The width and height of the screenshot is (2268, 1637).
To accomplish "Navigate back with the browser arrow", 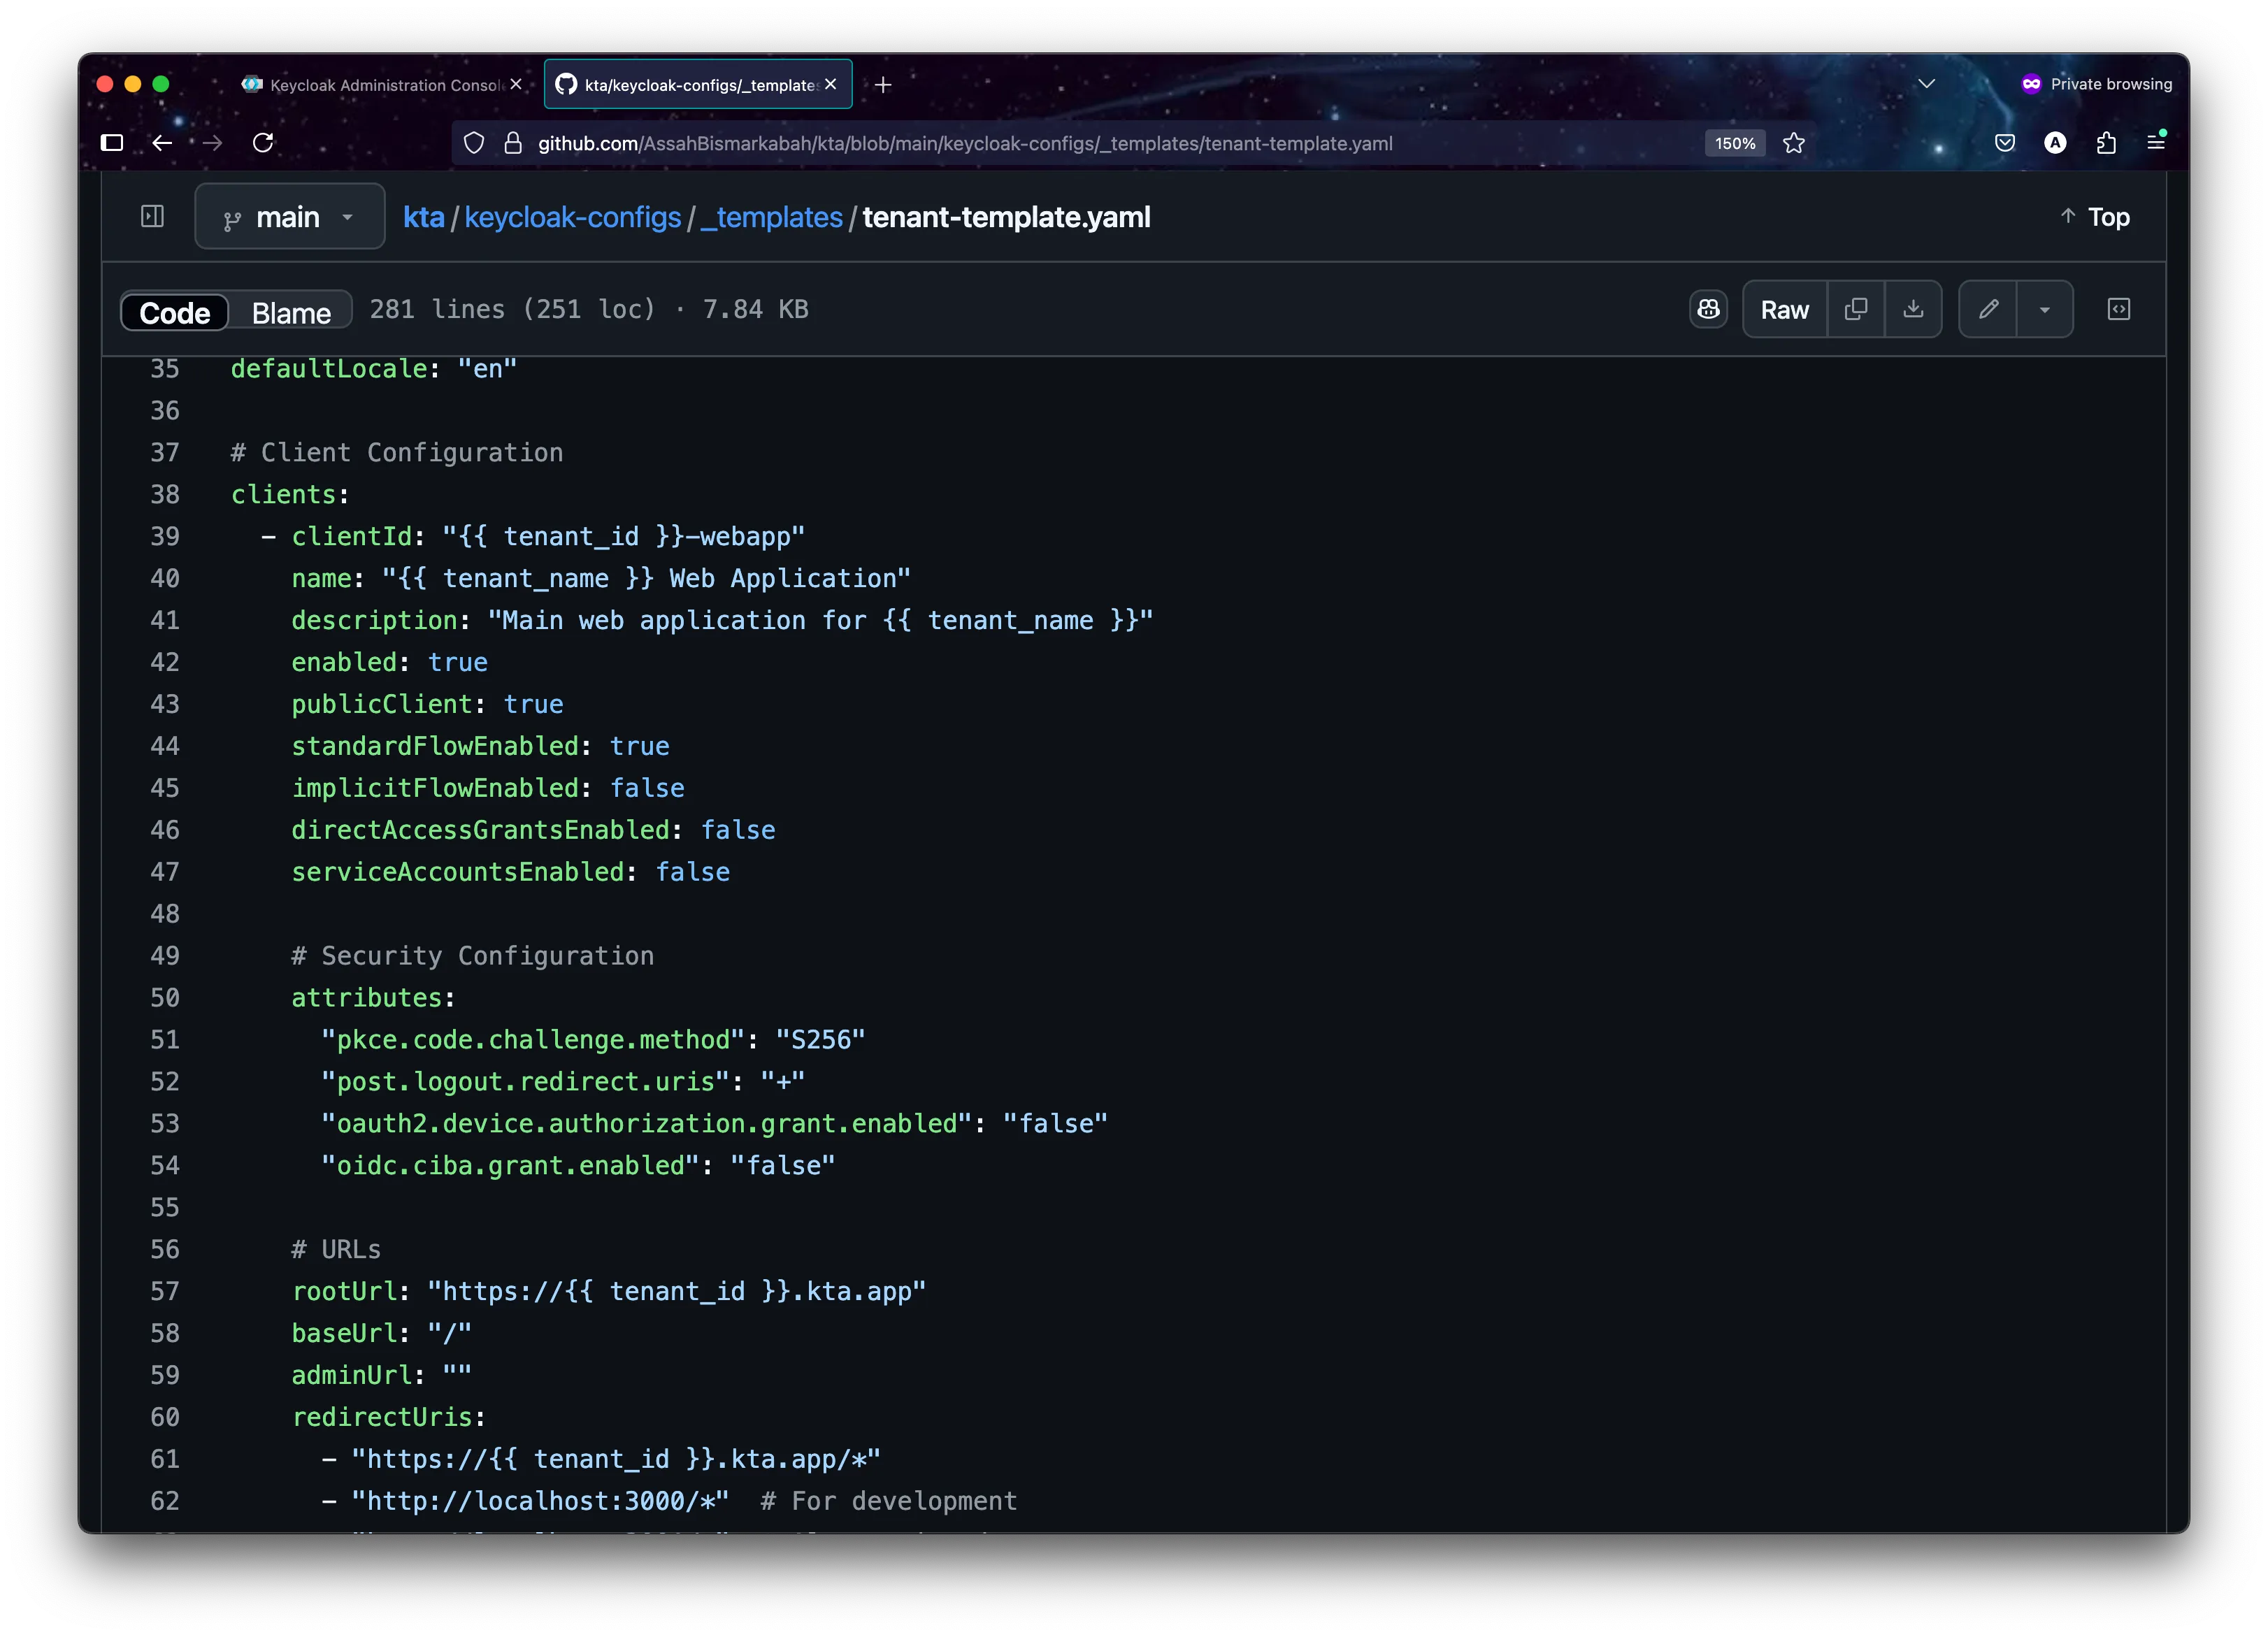I will tap(162, 143).
